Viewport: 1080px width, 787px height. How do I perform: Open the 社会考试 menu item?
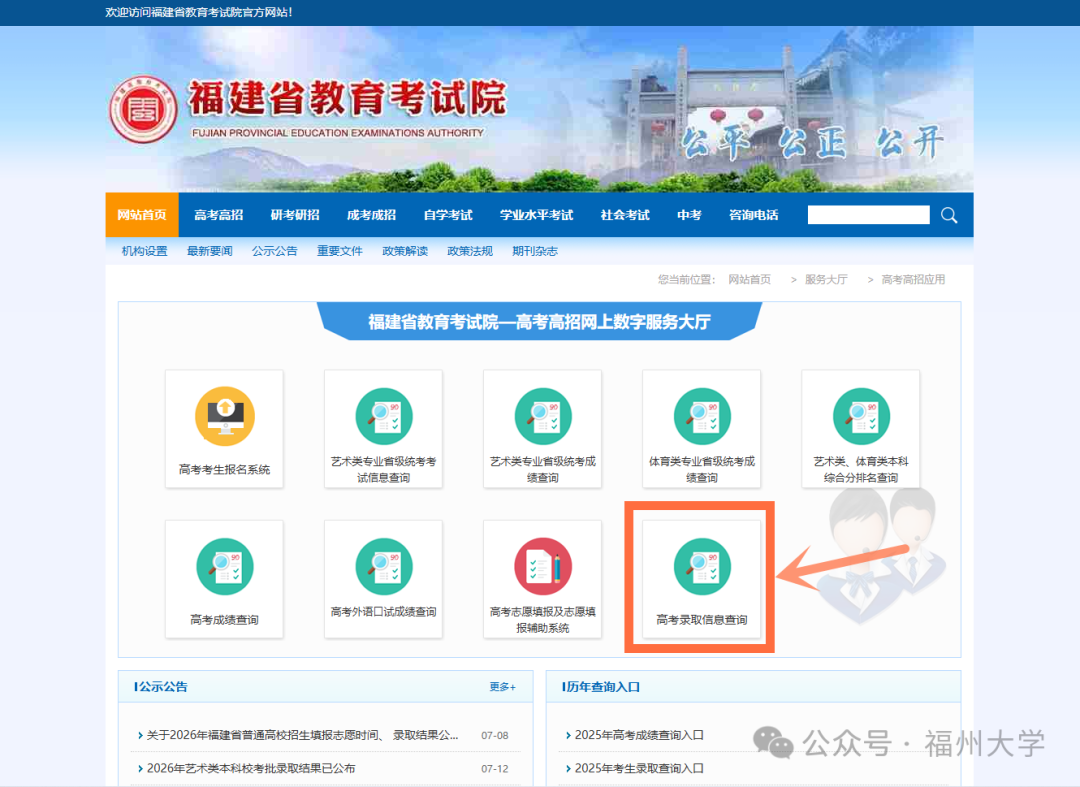[625, 215]
